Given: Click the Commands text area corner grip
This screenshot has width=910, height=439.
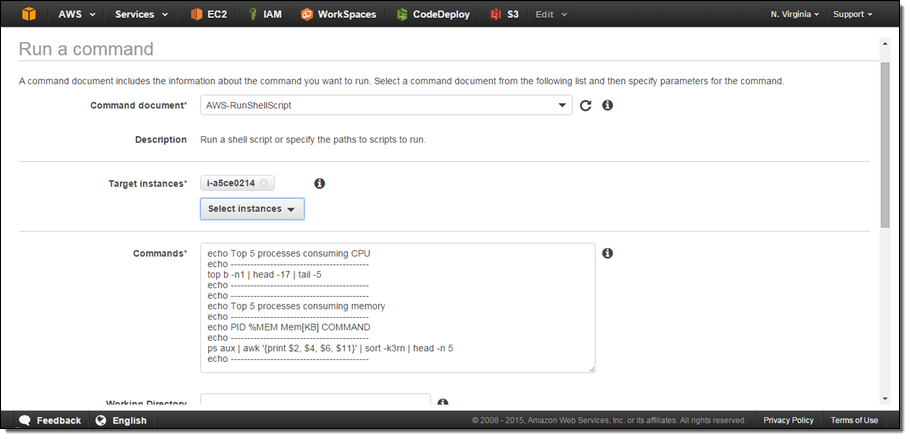Looking at the screenshot, I should (591, 369).
